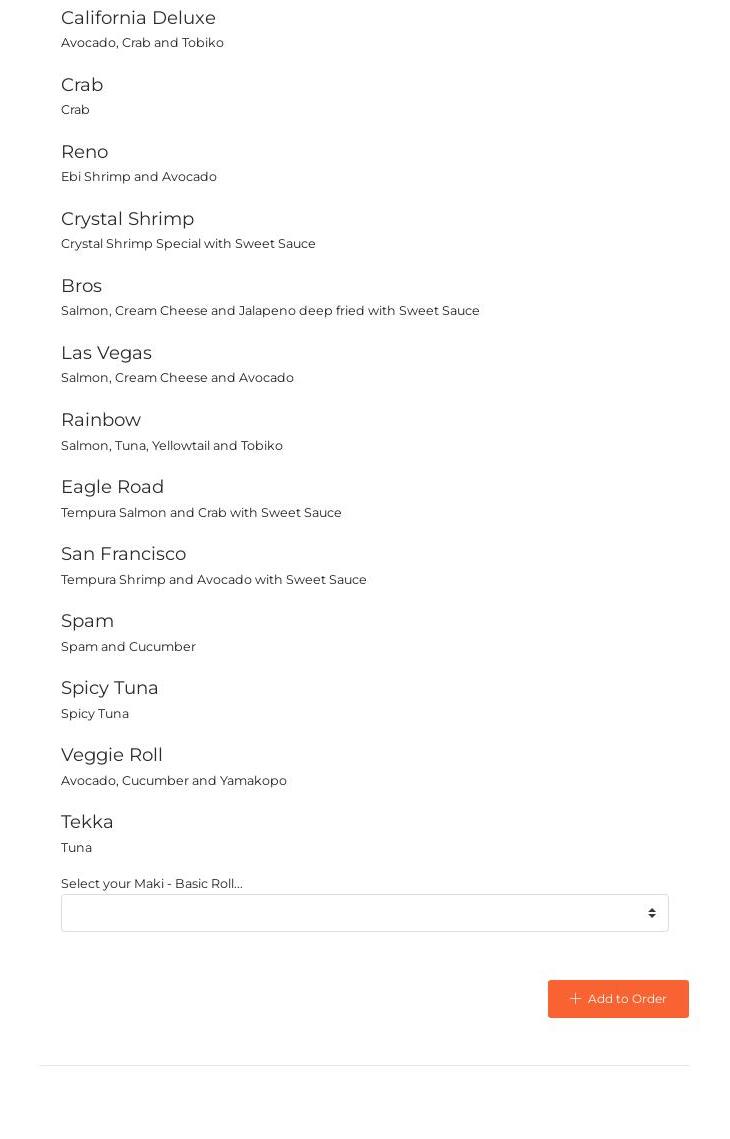Click the 'Select your Maki - Basic Roll' label
Viewport: 730px width, 1139px height.
pyautogui.click(x=151, y=883)
